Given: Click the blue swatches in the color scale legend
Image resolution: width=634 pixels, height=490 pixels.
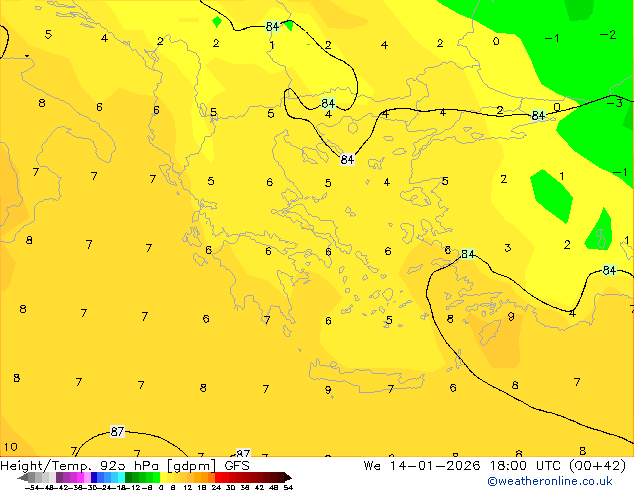Looking at the screenshot, I should 108,478.
